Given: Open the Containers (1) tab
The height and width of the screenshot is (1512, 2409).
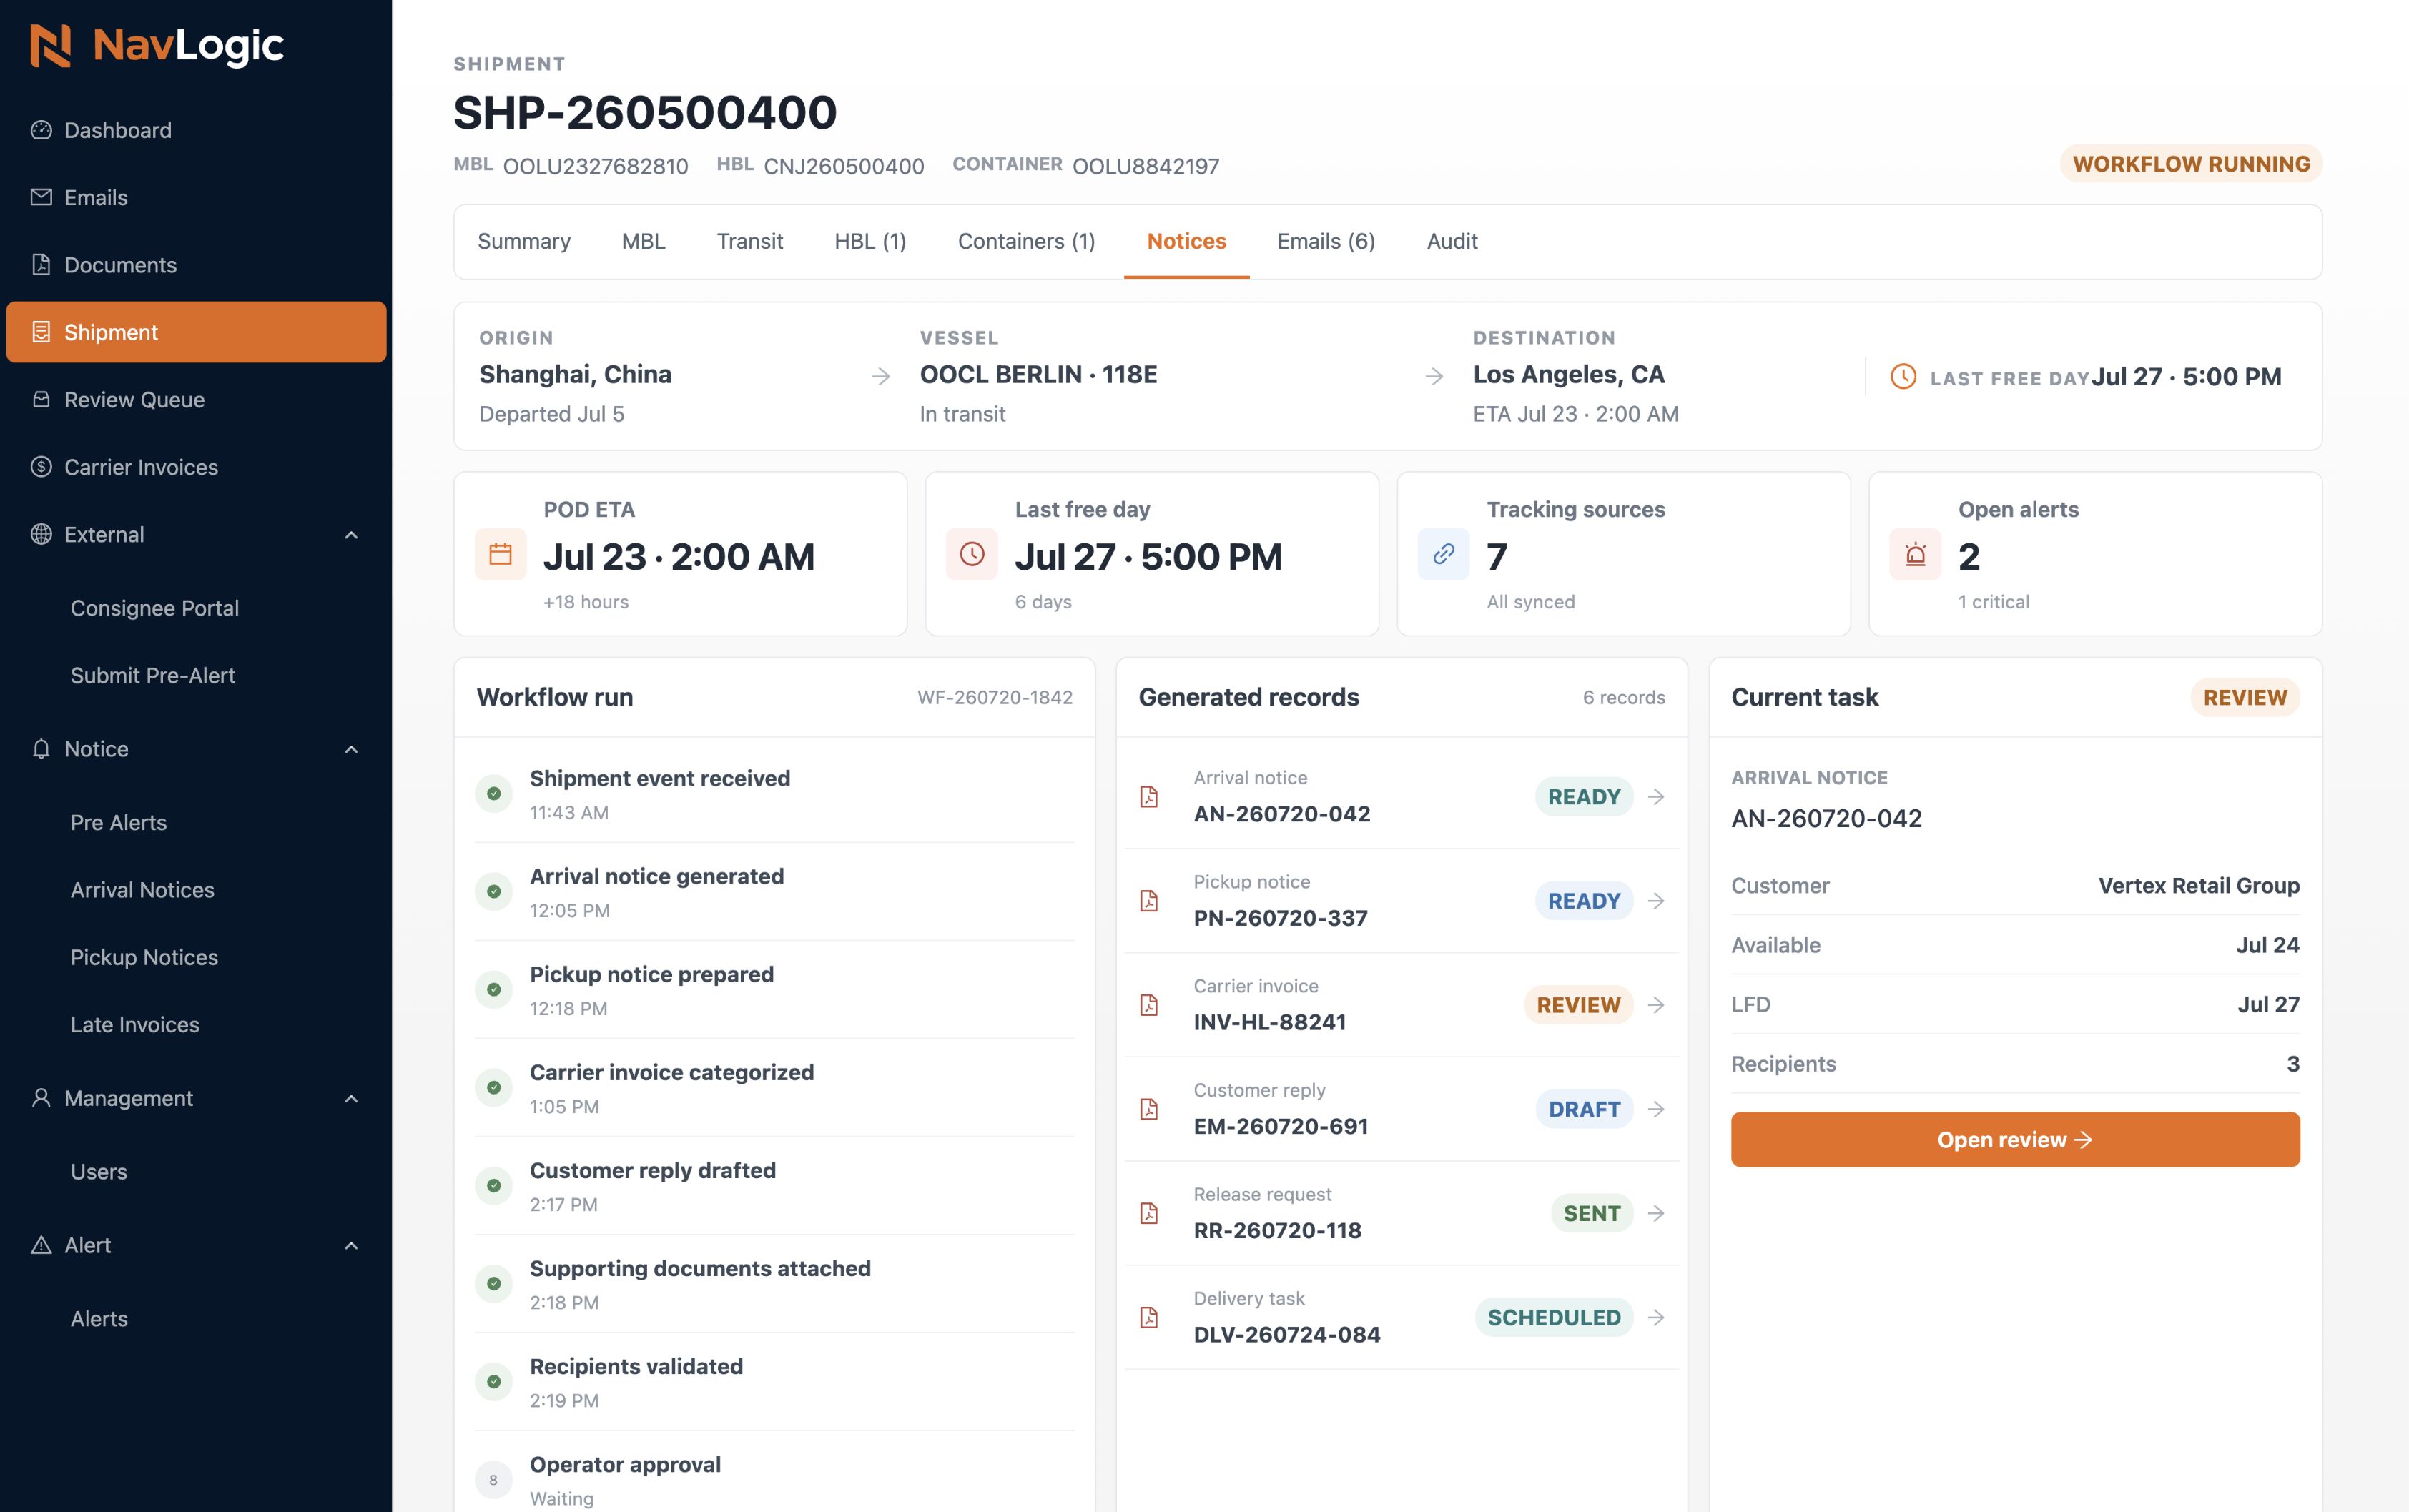Looking at the screenshot, I should pos(1026,241).
